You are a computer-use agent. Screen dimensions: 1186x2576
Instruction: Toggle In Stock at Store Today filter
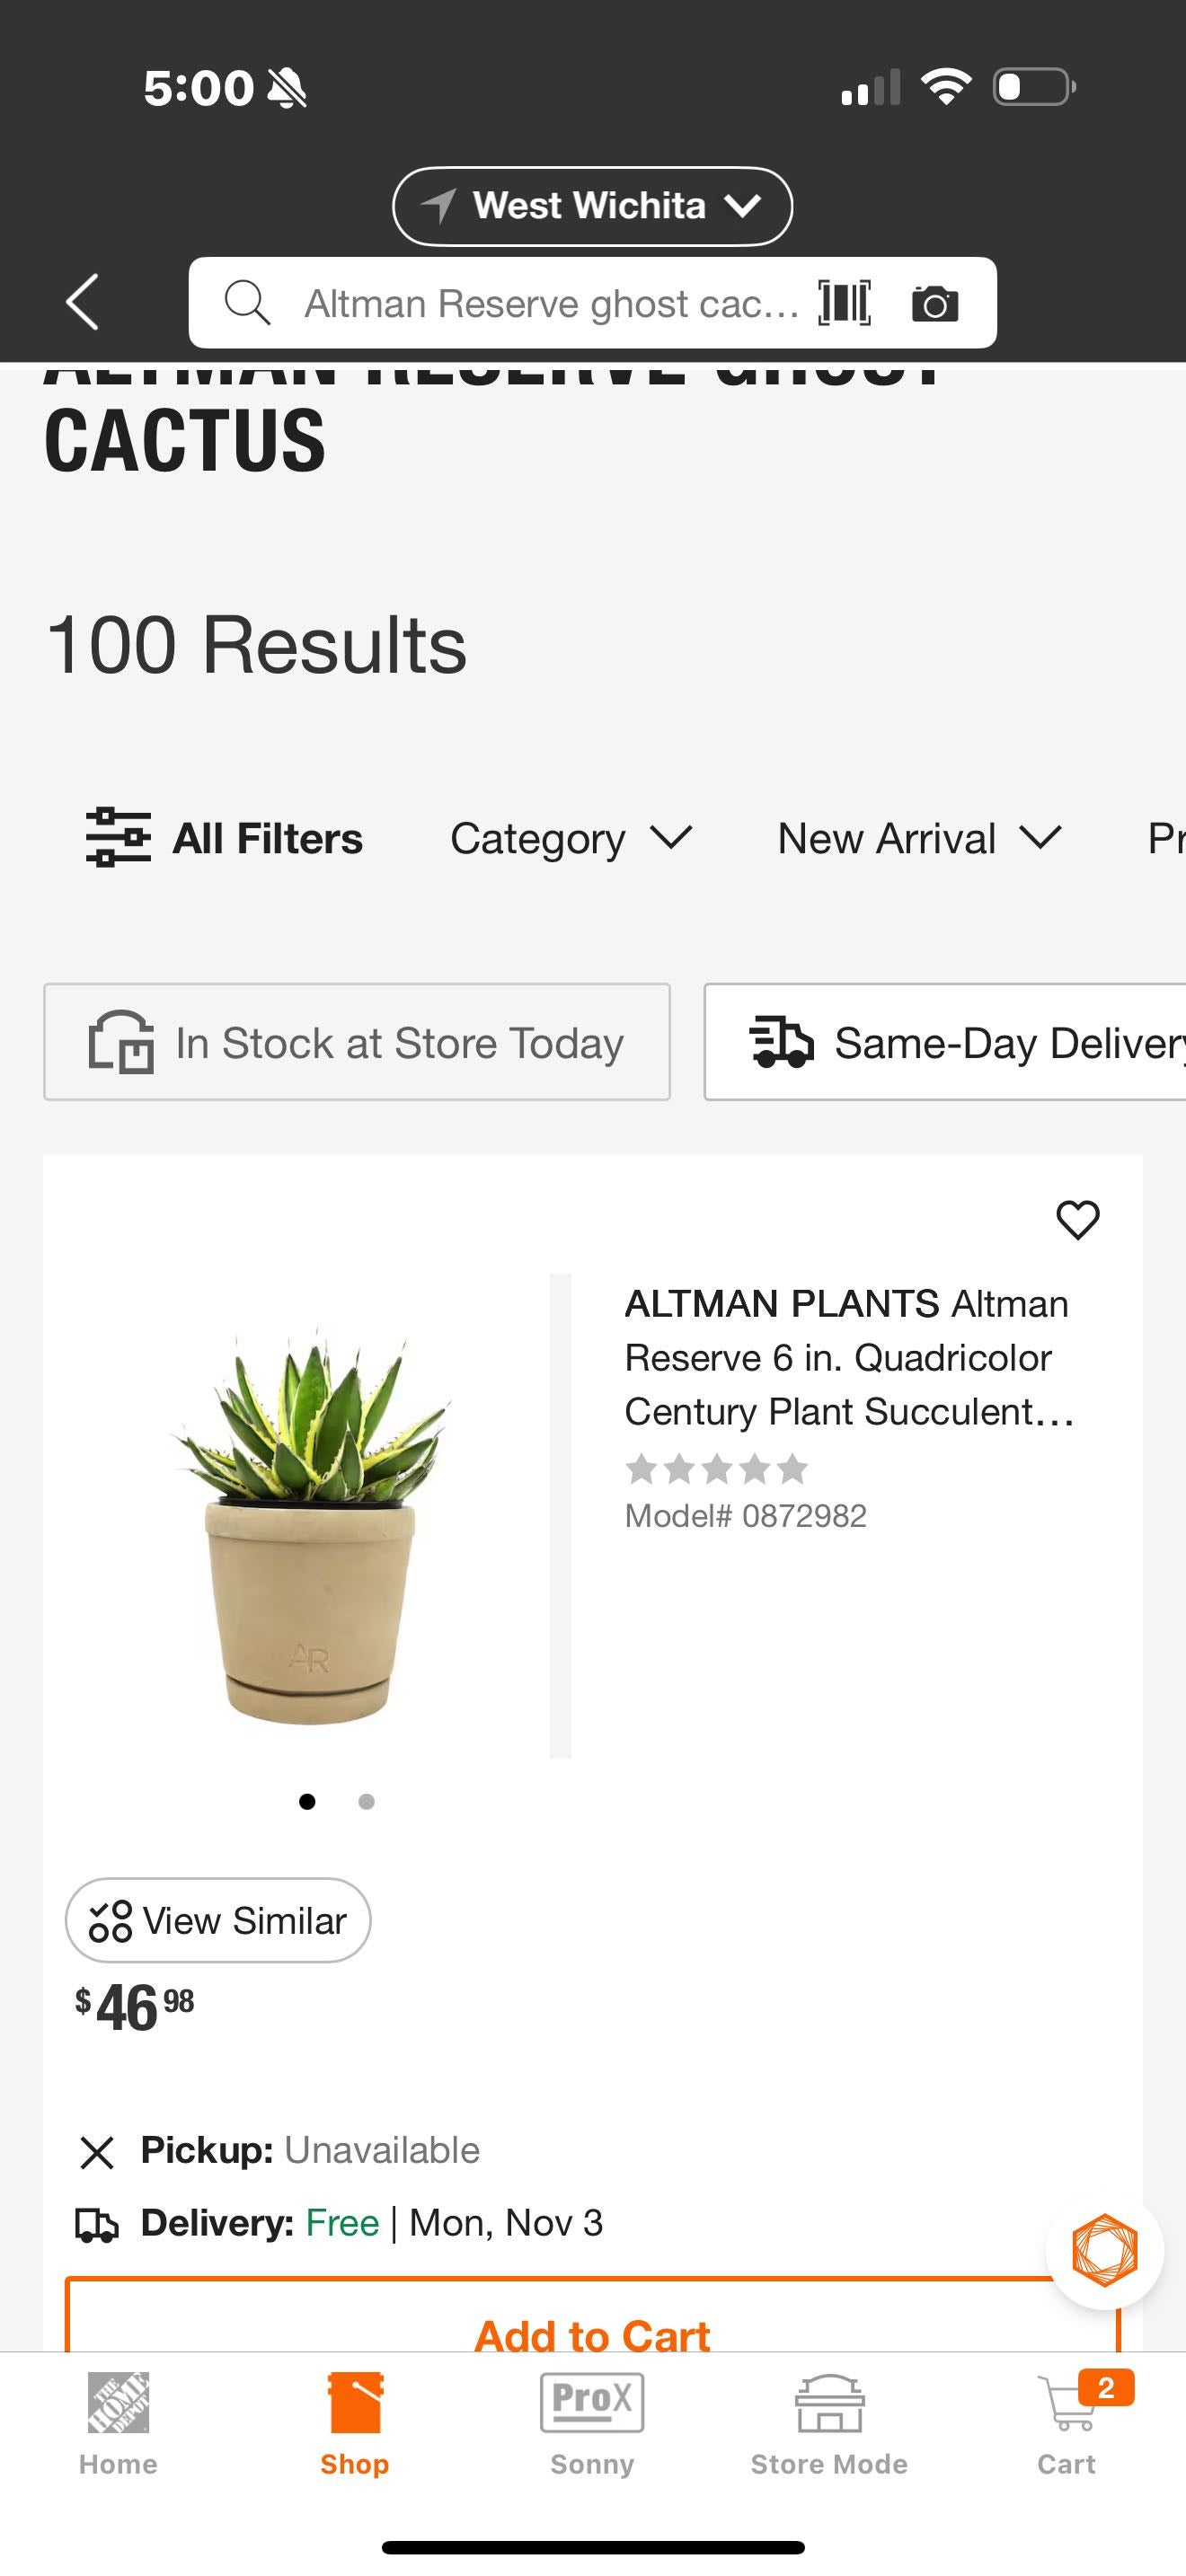point(357,1042)
